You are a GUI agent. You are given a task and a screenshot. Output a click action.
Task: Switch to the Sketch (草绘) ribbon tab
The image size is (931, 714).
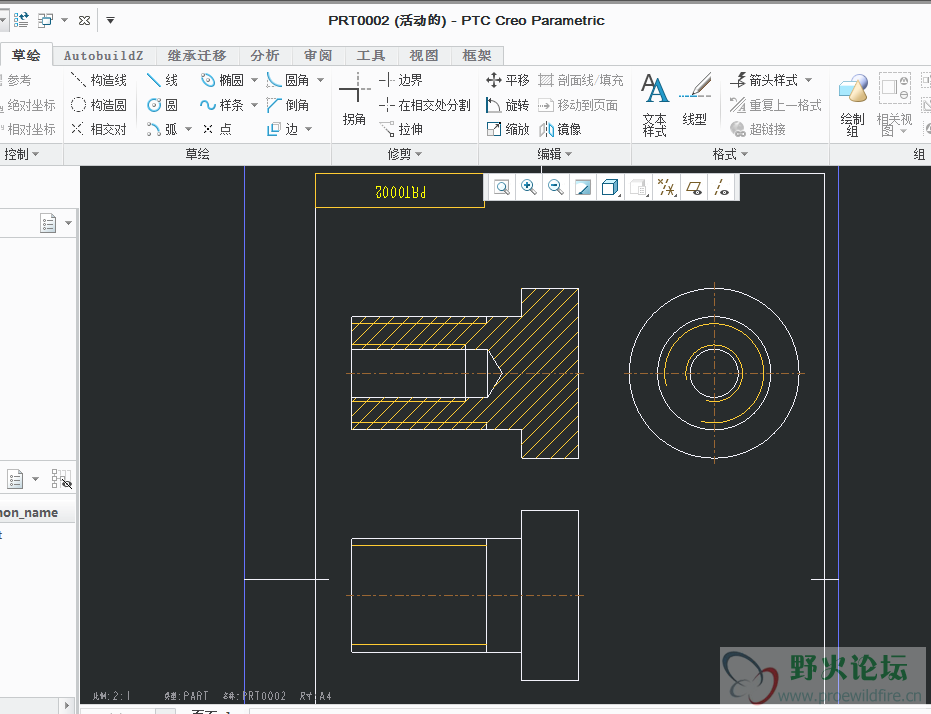point(26,55)
